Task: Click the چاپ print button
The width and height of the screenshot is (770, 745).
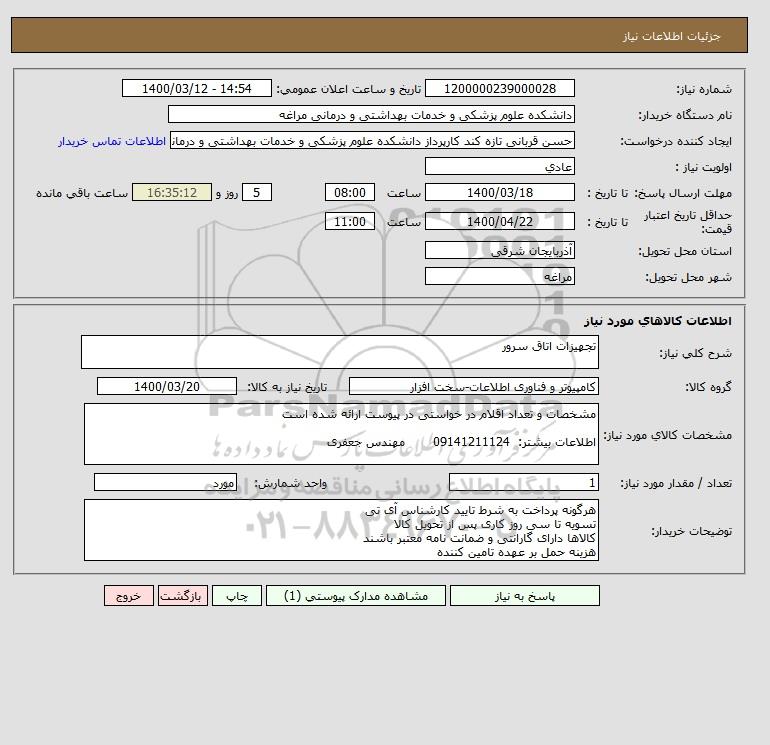Action: click(x=237, y=596)
